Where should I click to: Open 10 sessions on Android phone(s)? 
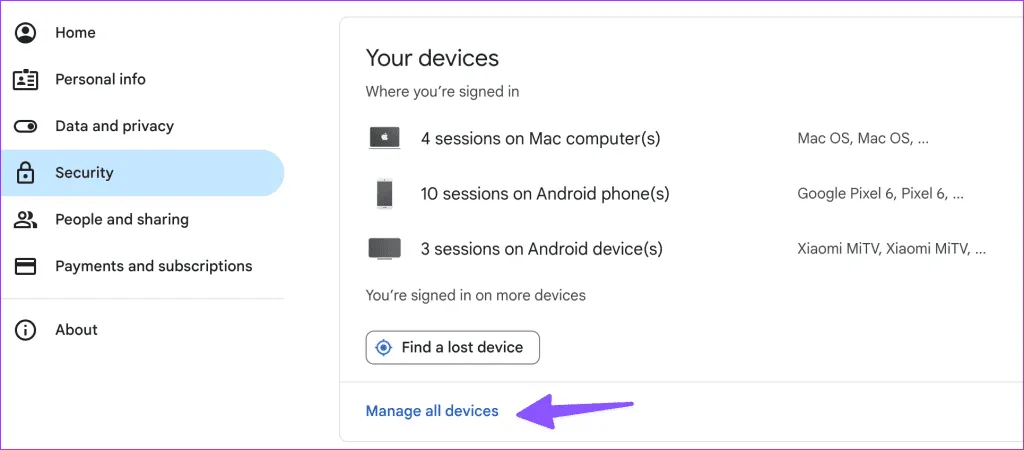coord(545,194)
